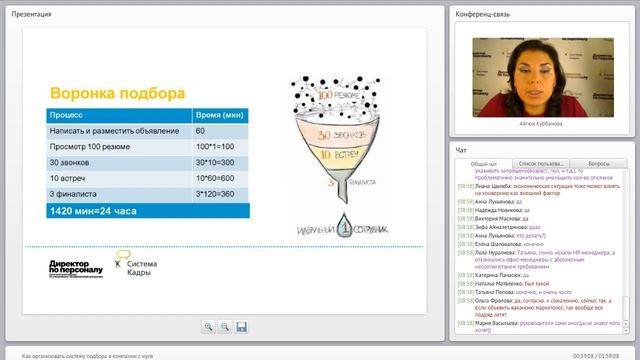Click the Время (мин) table header

click(220, 116)
